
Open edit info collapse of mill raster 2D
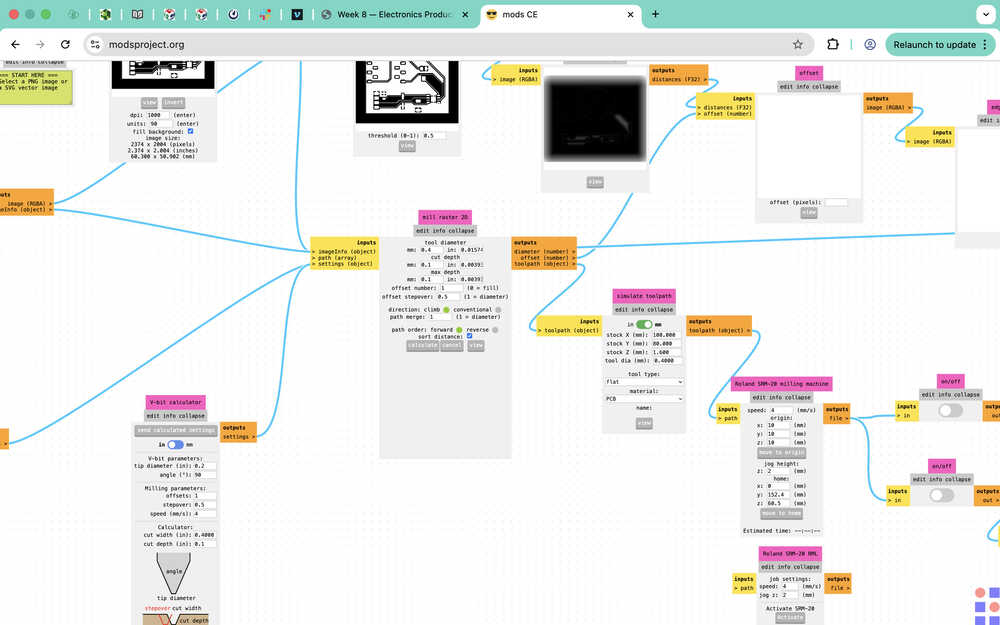click(445, 231)
